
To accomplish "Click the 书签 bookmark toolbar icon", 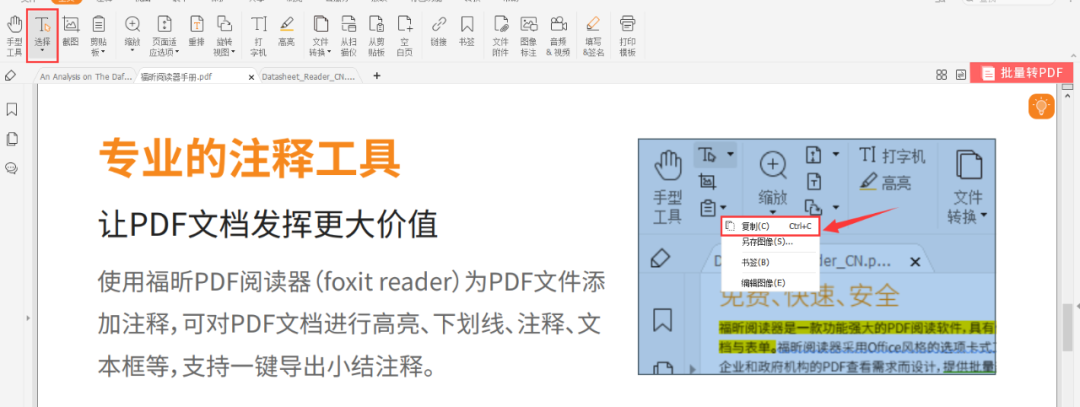I will point(467,25).
